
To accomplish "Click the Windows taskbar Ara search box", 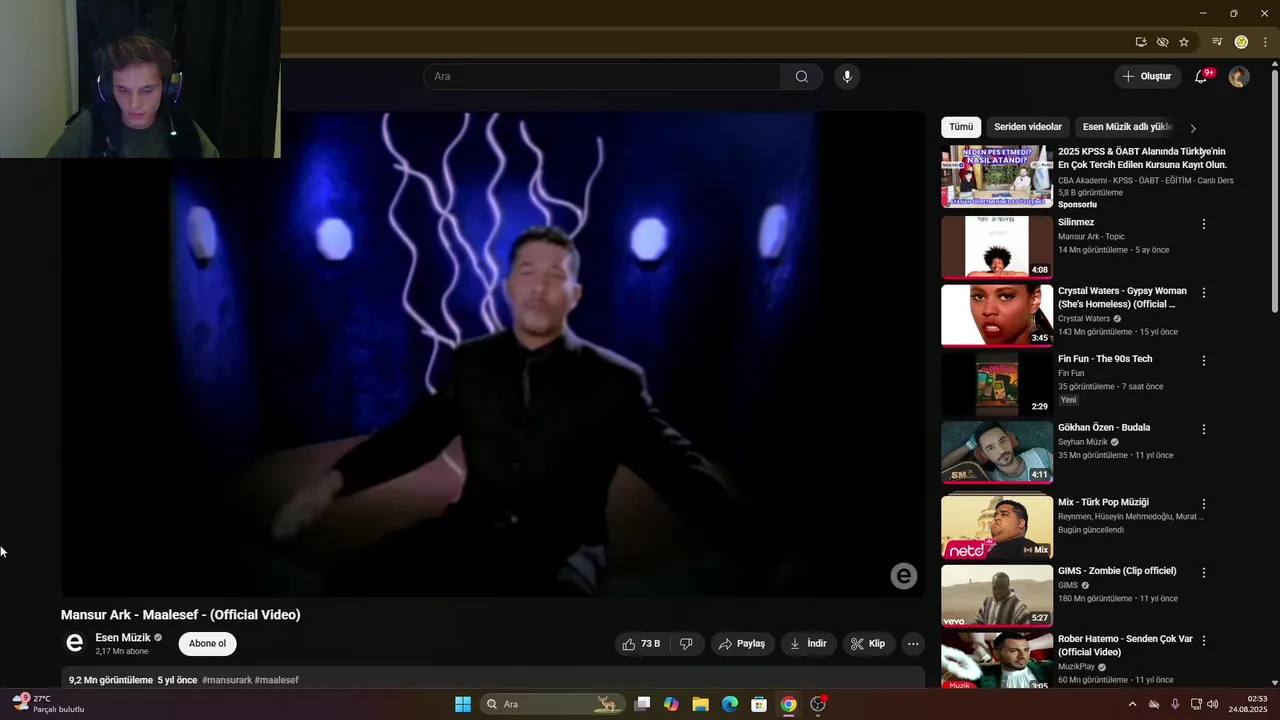I will [x=553, y=704].
